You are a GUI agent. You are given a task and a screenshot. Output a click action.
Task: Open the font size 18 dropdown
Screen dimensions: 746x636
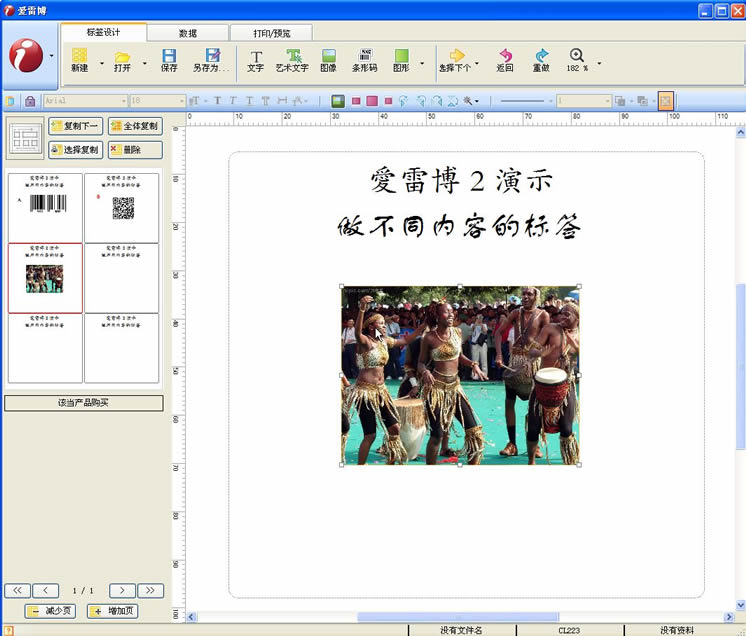181,101
